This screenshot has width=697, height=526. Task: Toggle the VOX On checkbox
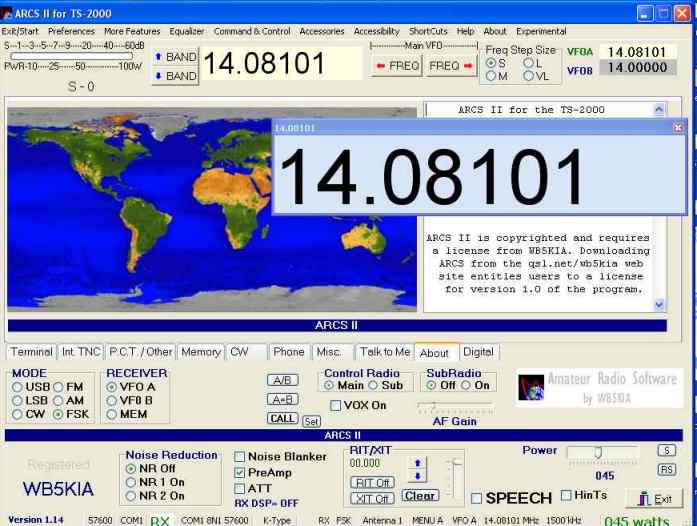click(336, 405)
